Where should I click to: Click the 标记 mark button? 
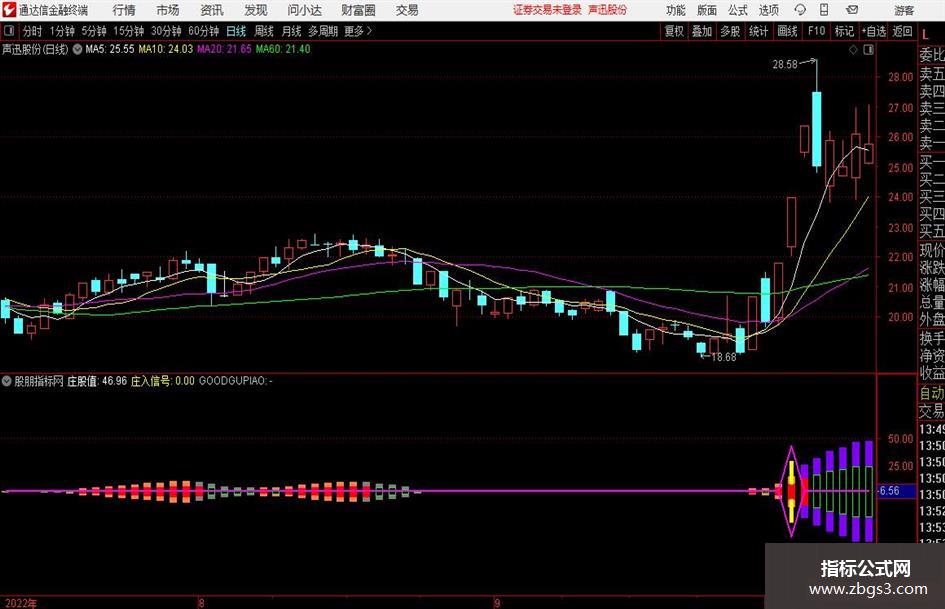(844, 31)
